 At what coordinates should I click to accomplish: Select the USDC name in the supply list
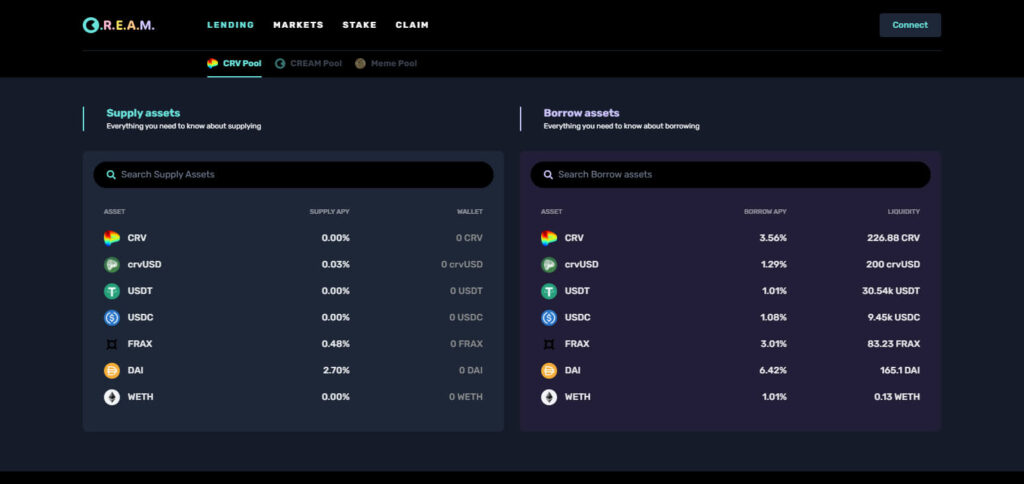click(140, 317)
